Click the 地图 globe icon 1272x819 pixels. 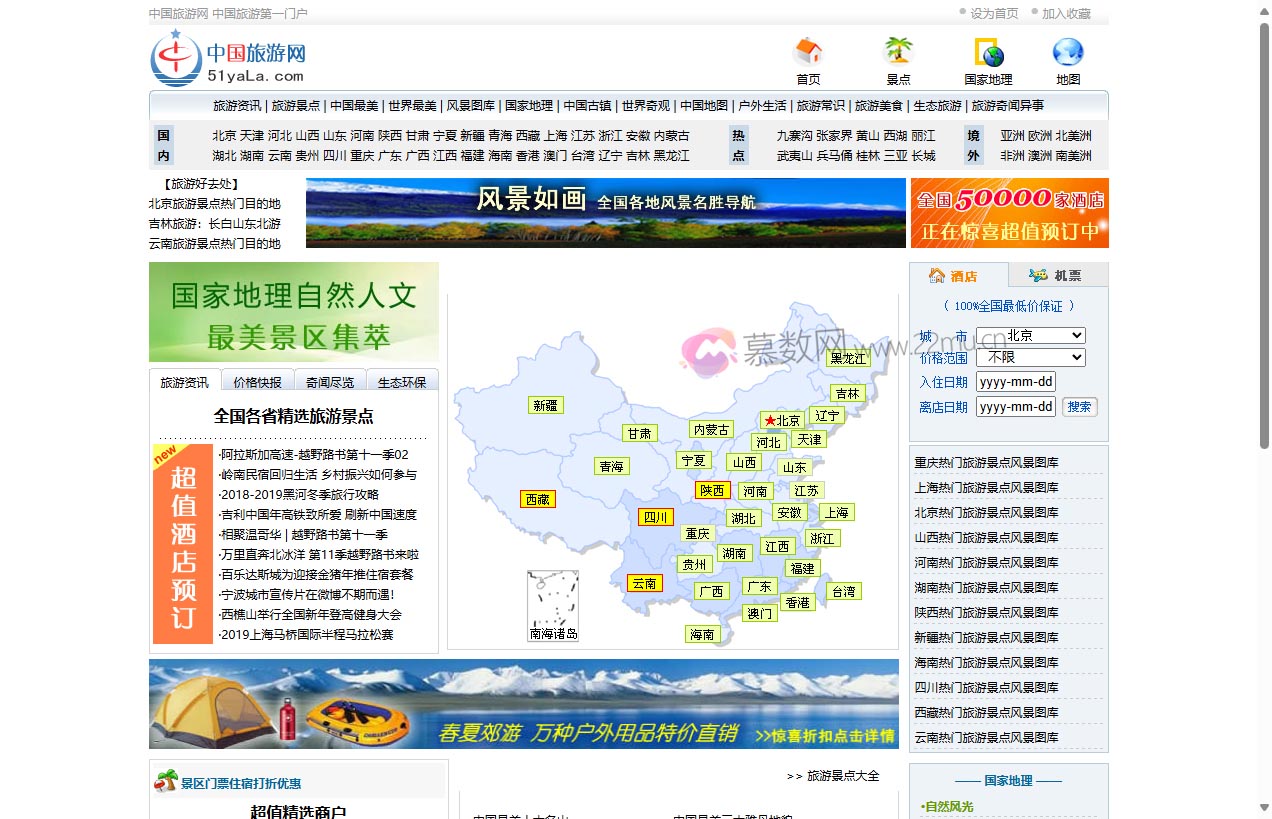coord(1066,52)
